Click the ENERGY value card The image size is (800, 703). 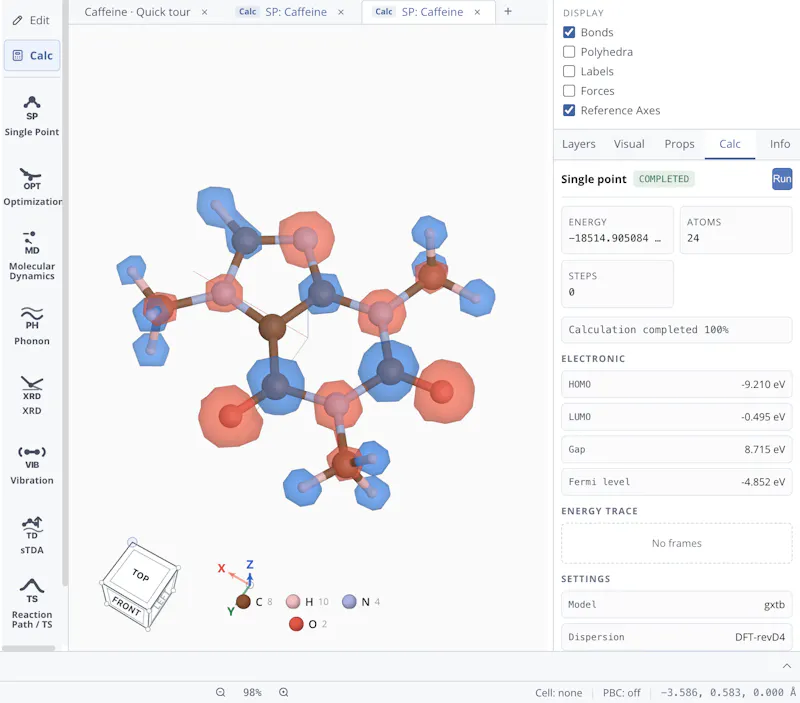coord(617,230)
